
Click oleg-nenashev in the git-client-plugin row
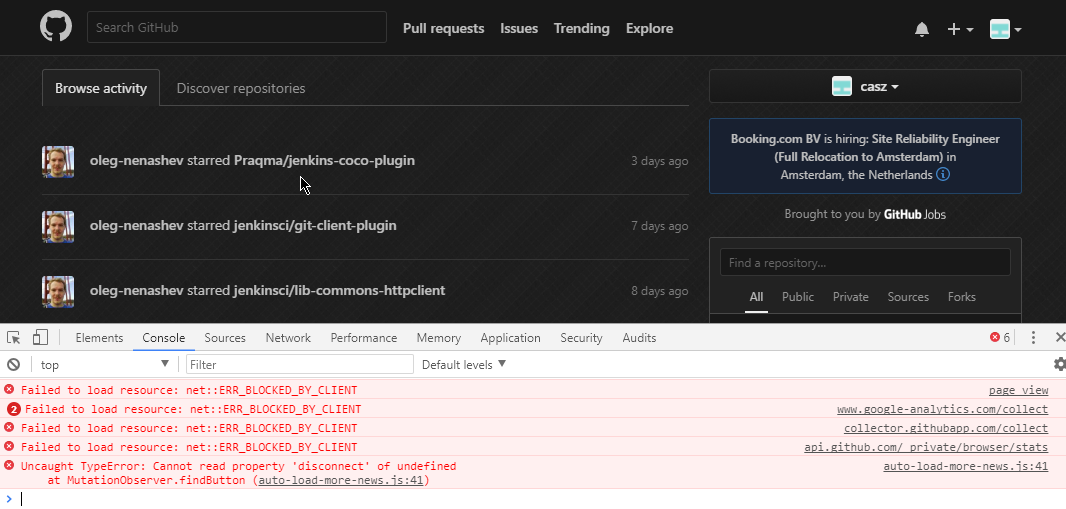point(137,226)
